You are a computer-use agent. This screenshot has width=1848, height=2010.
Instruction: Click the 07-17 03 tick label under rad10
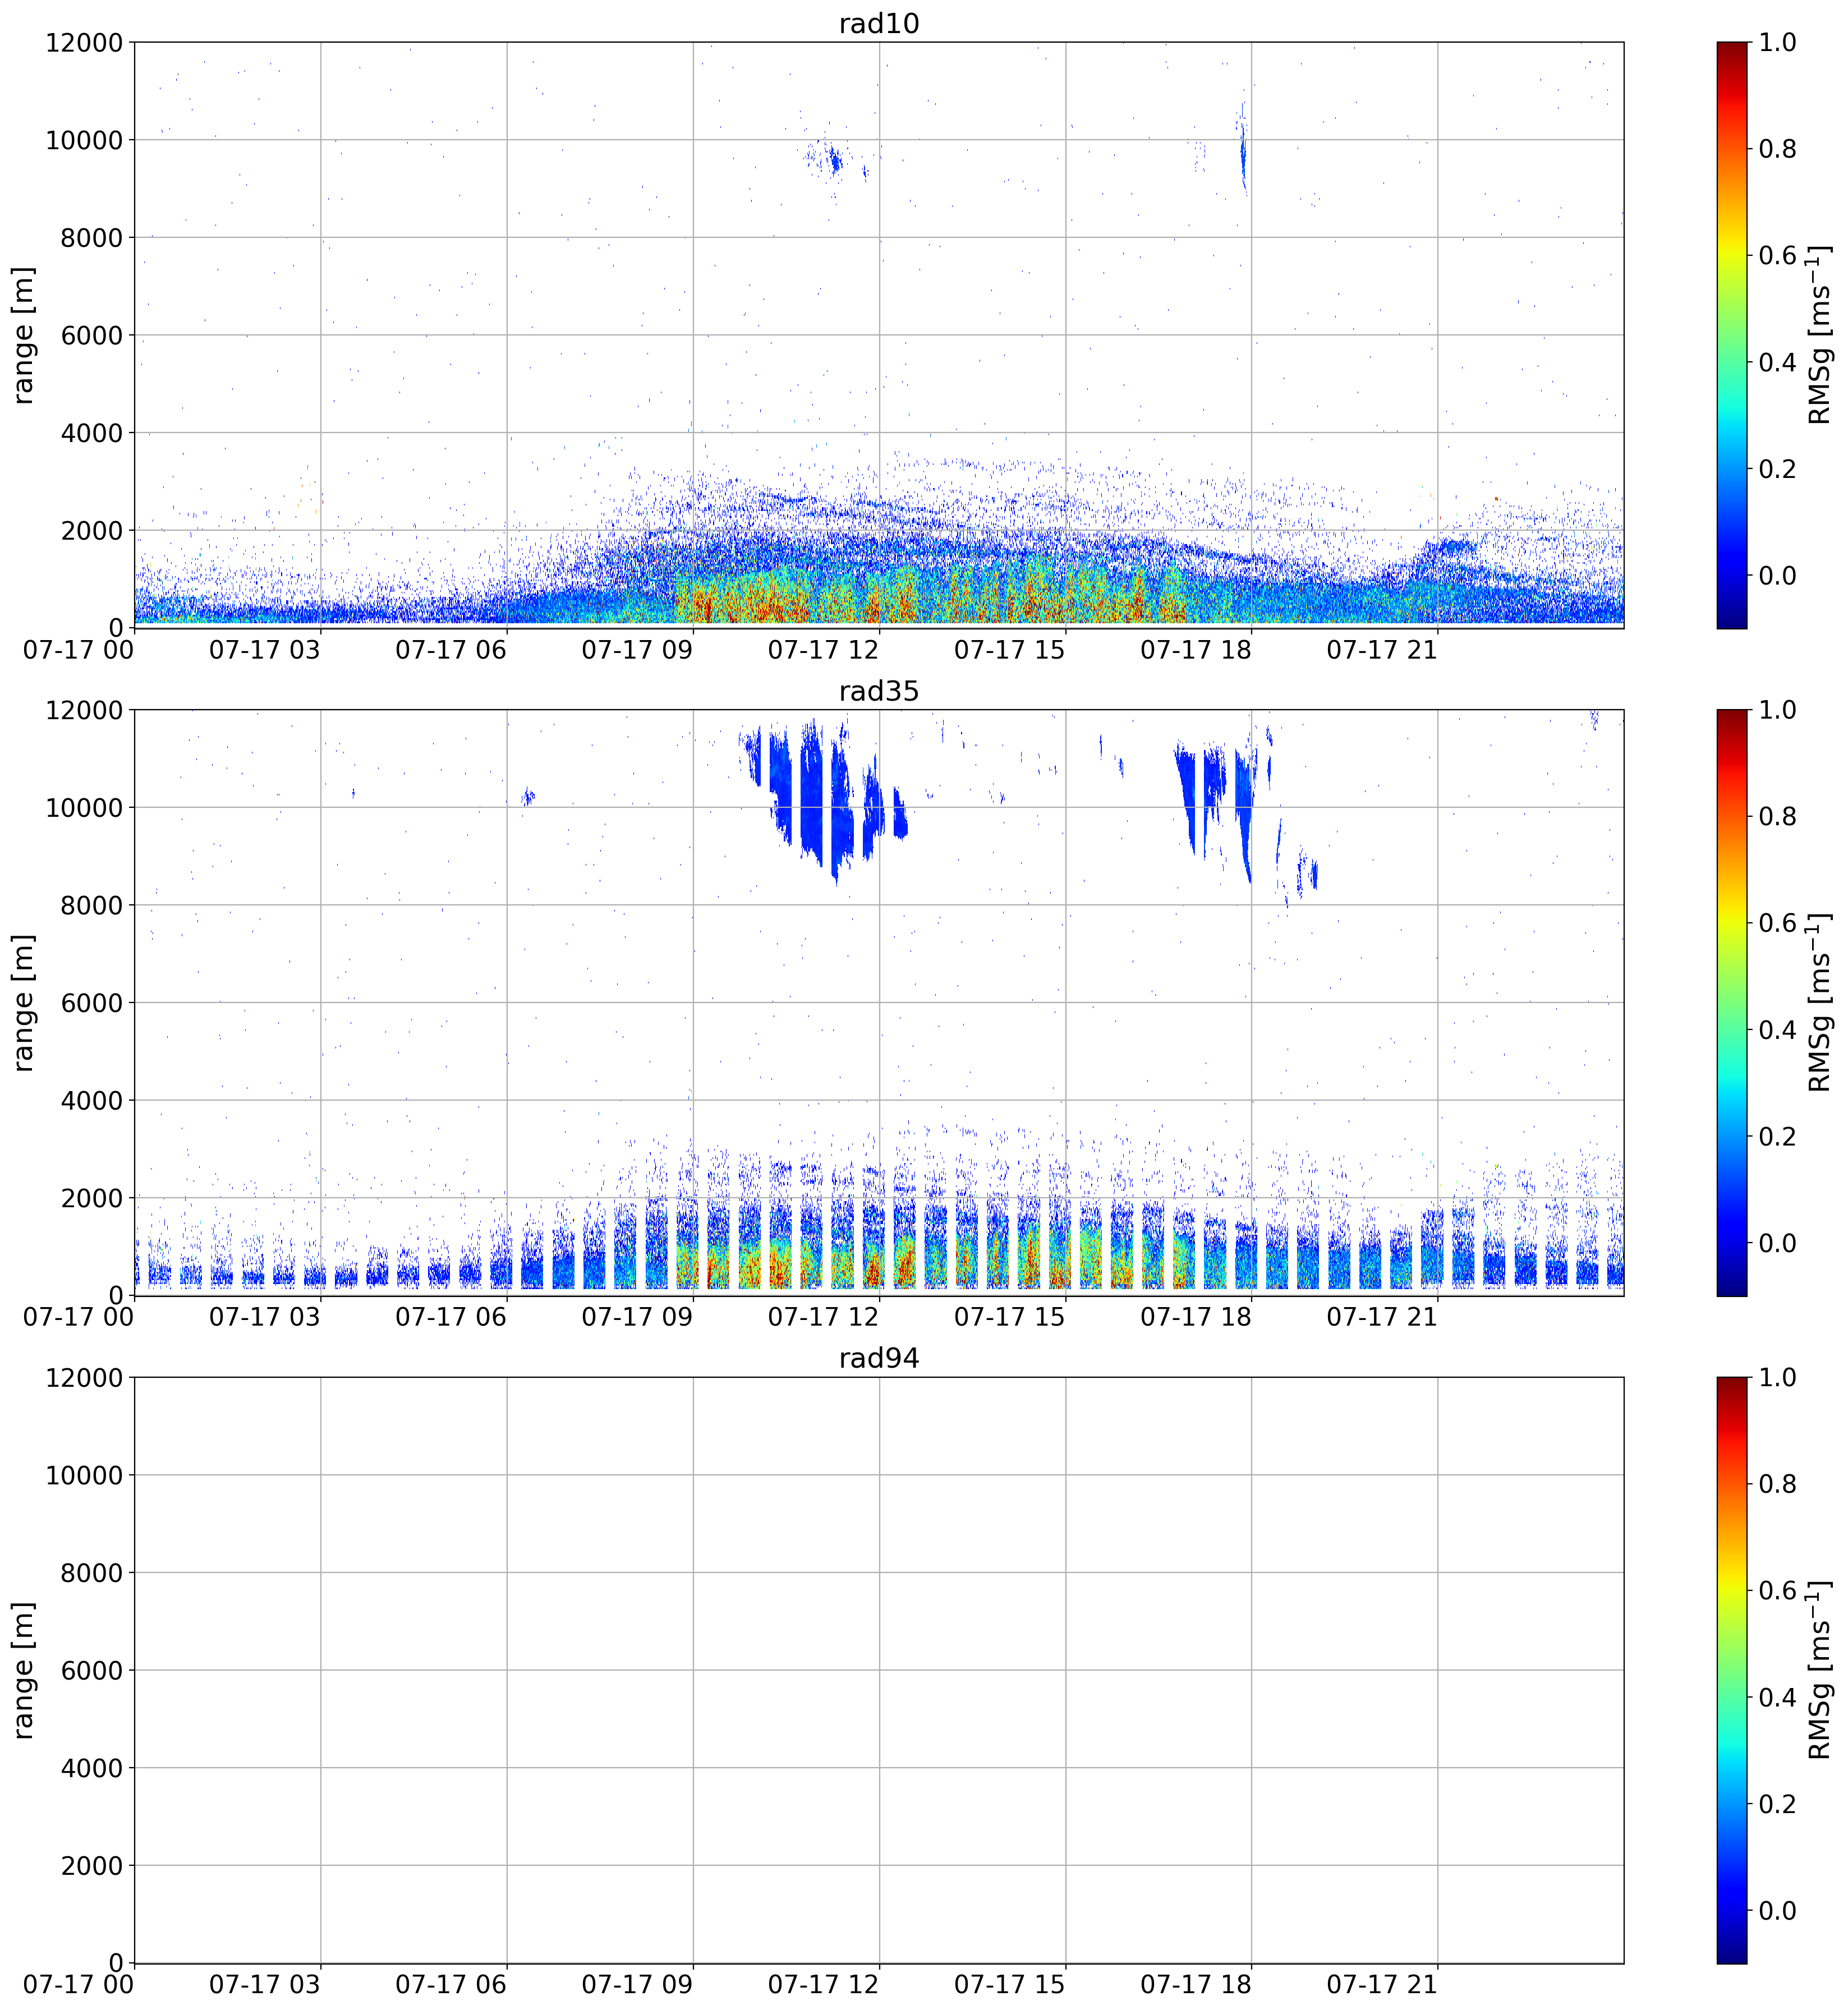click(x=264, y=650)
